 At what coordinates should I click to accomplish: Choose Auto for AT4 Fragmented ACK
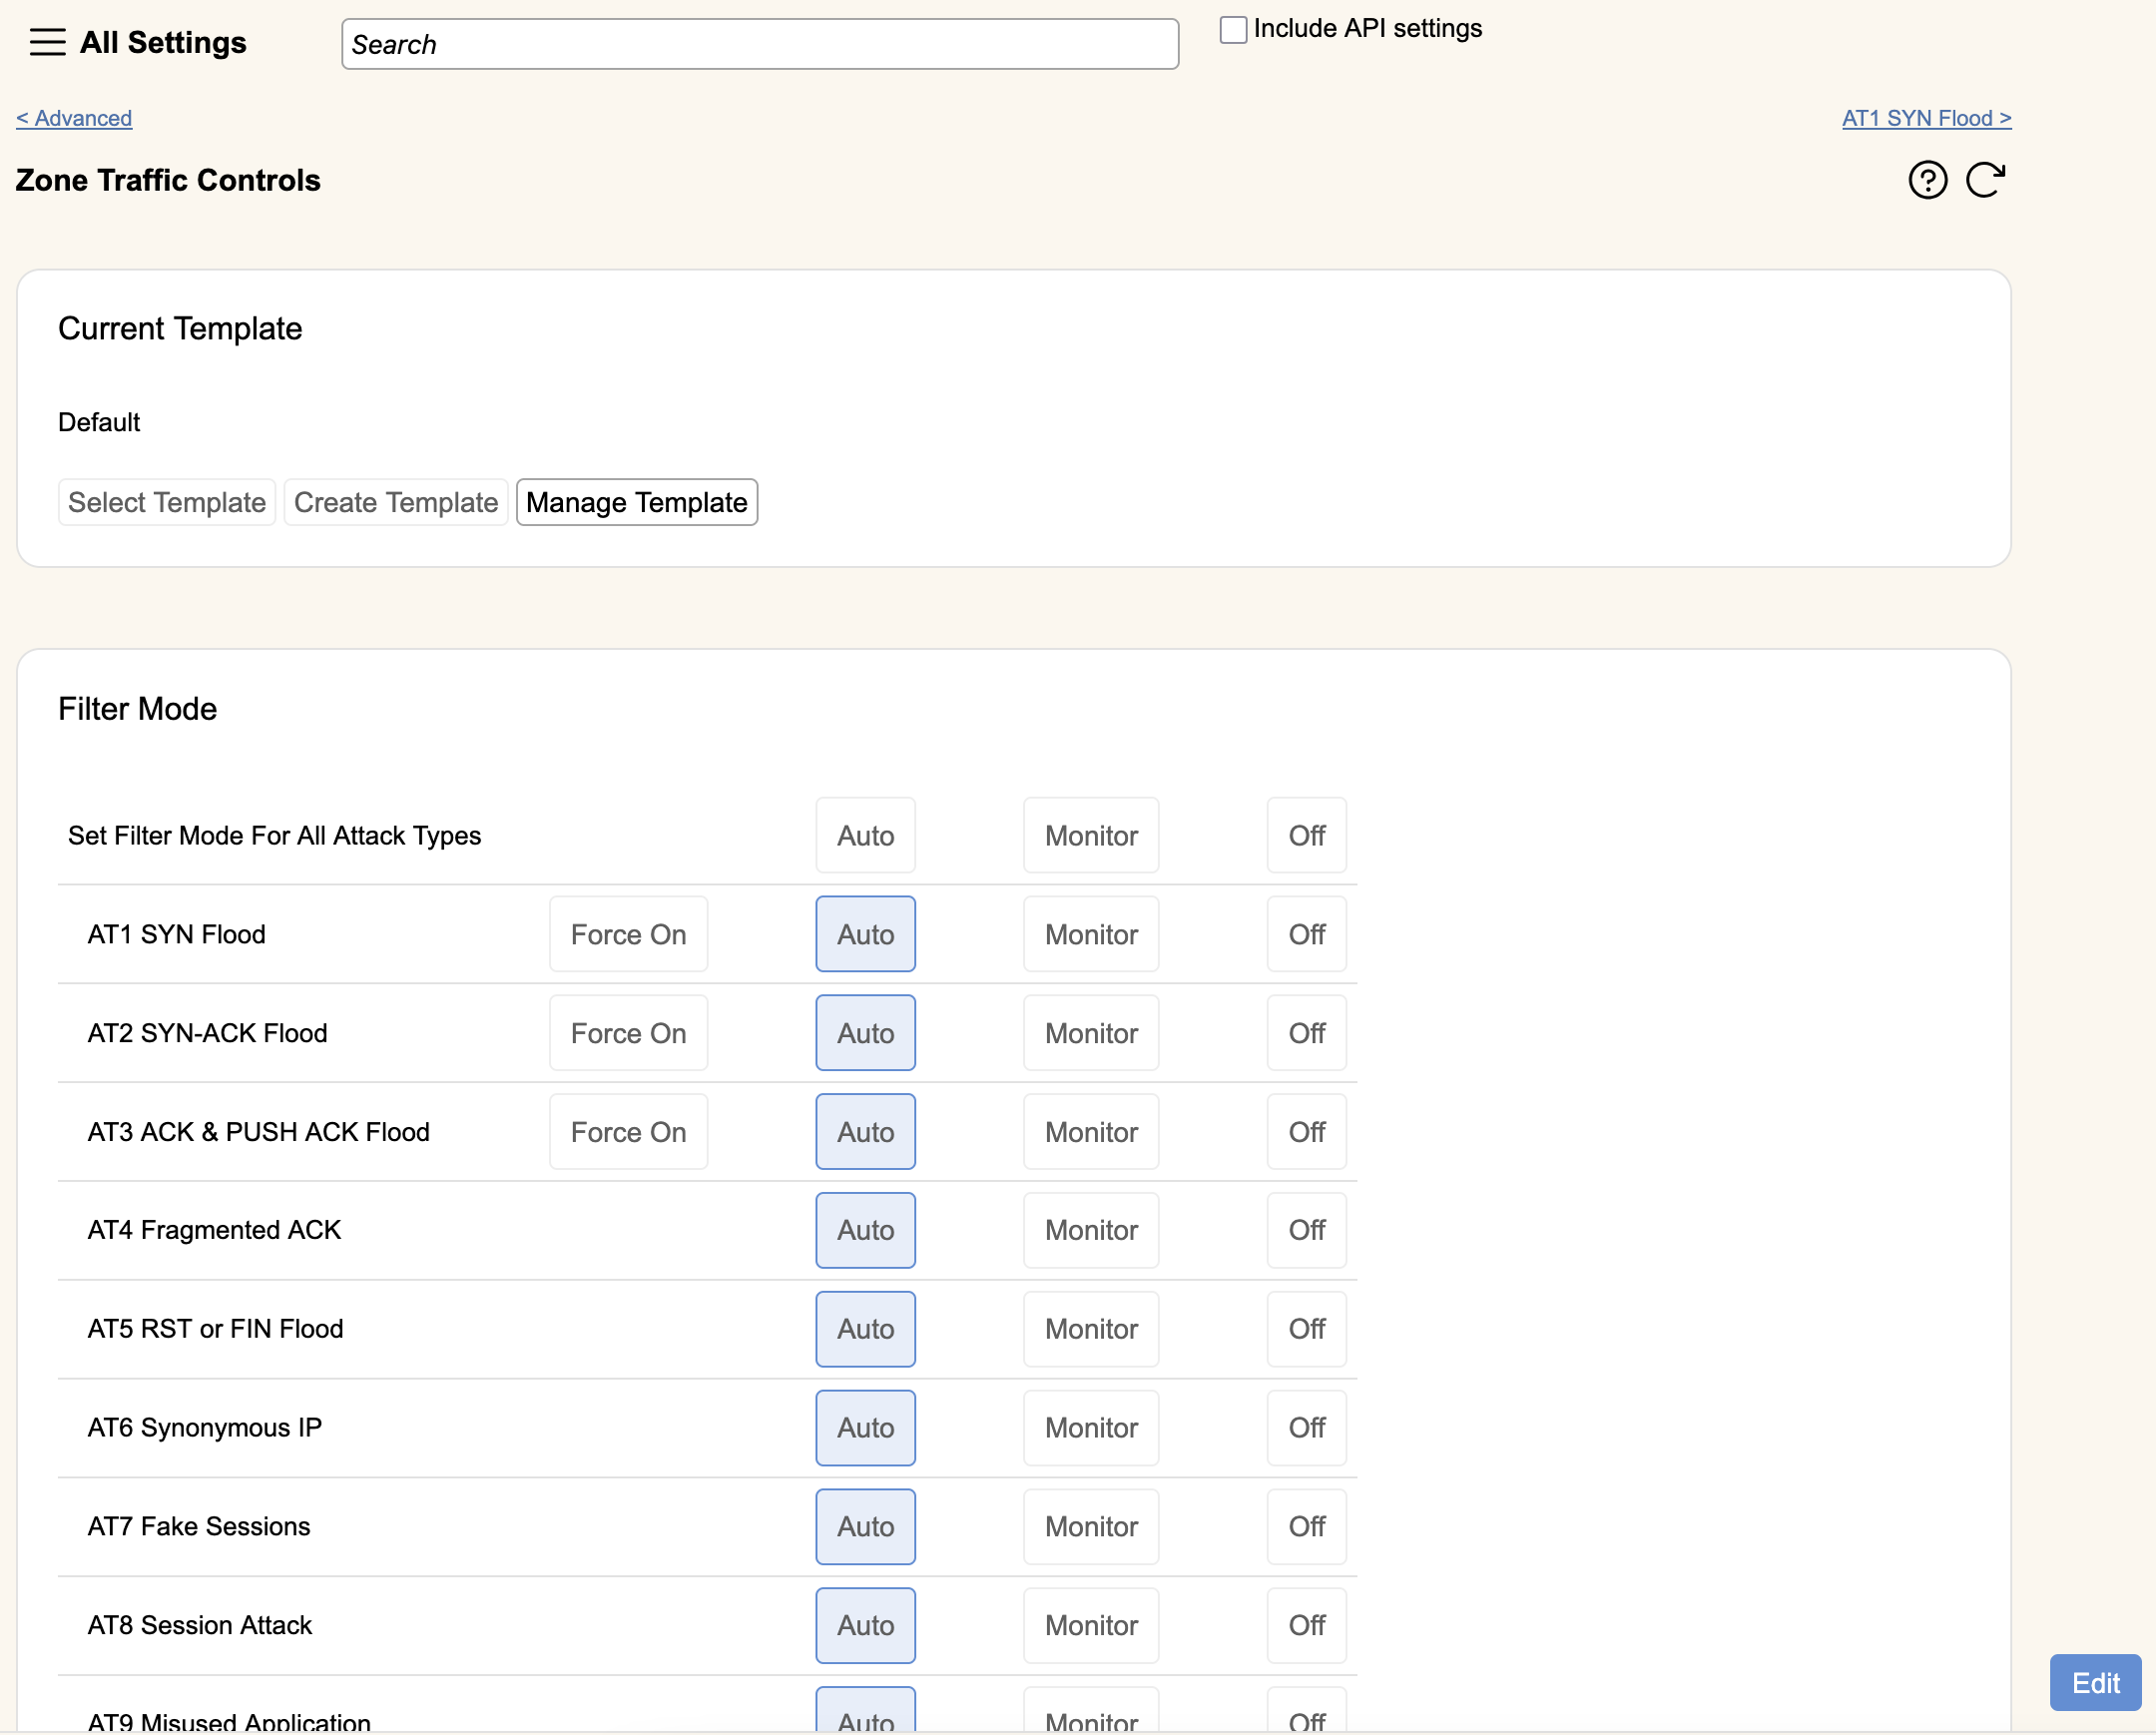click(866, 1230)
